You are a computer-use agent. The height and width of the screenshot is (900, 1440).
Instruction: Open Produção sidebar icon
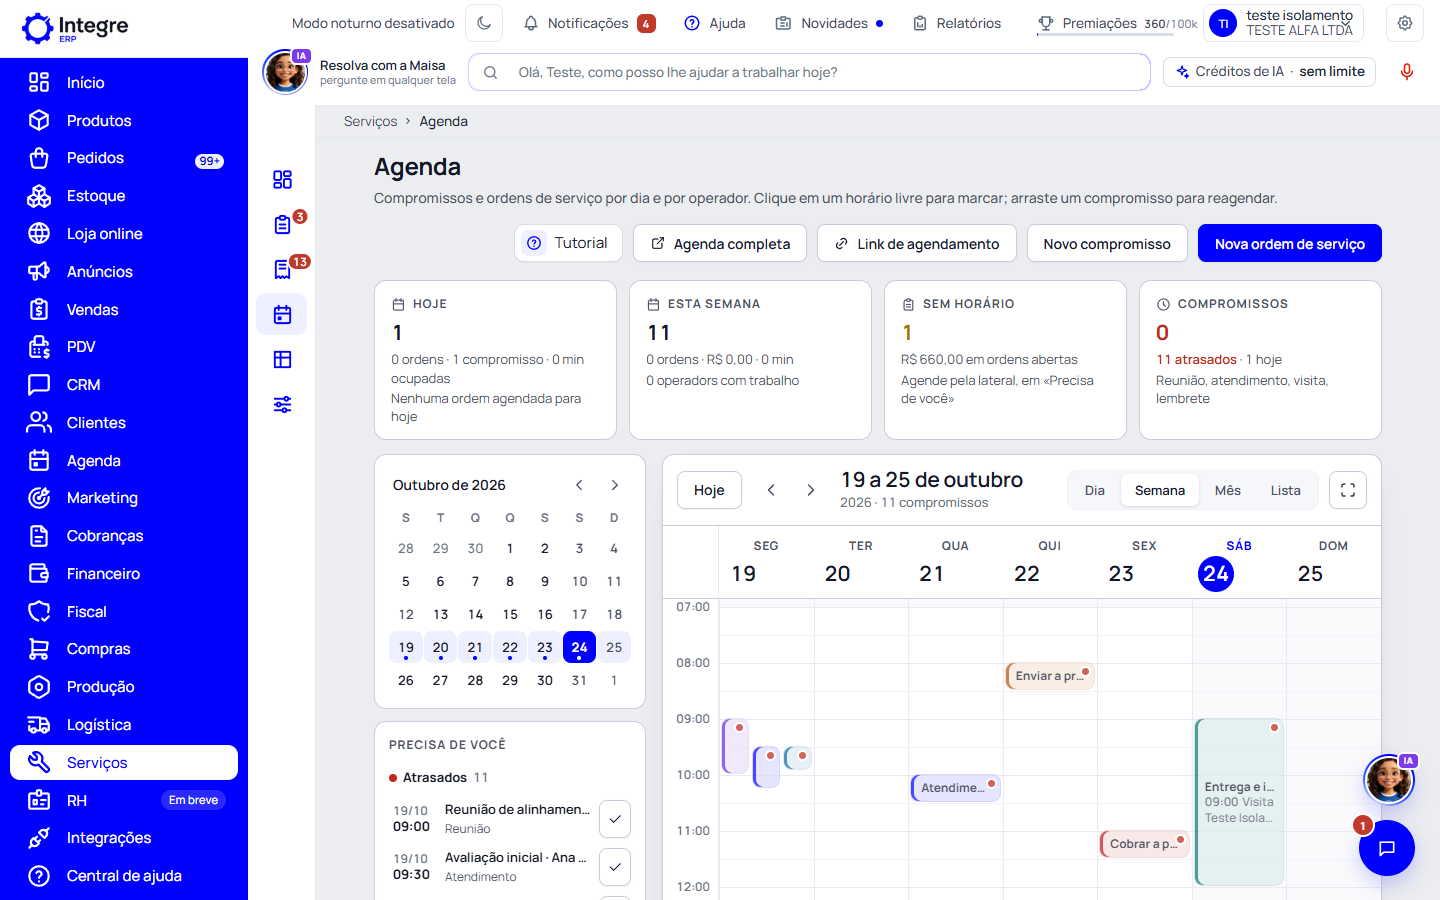coord(39,687)
